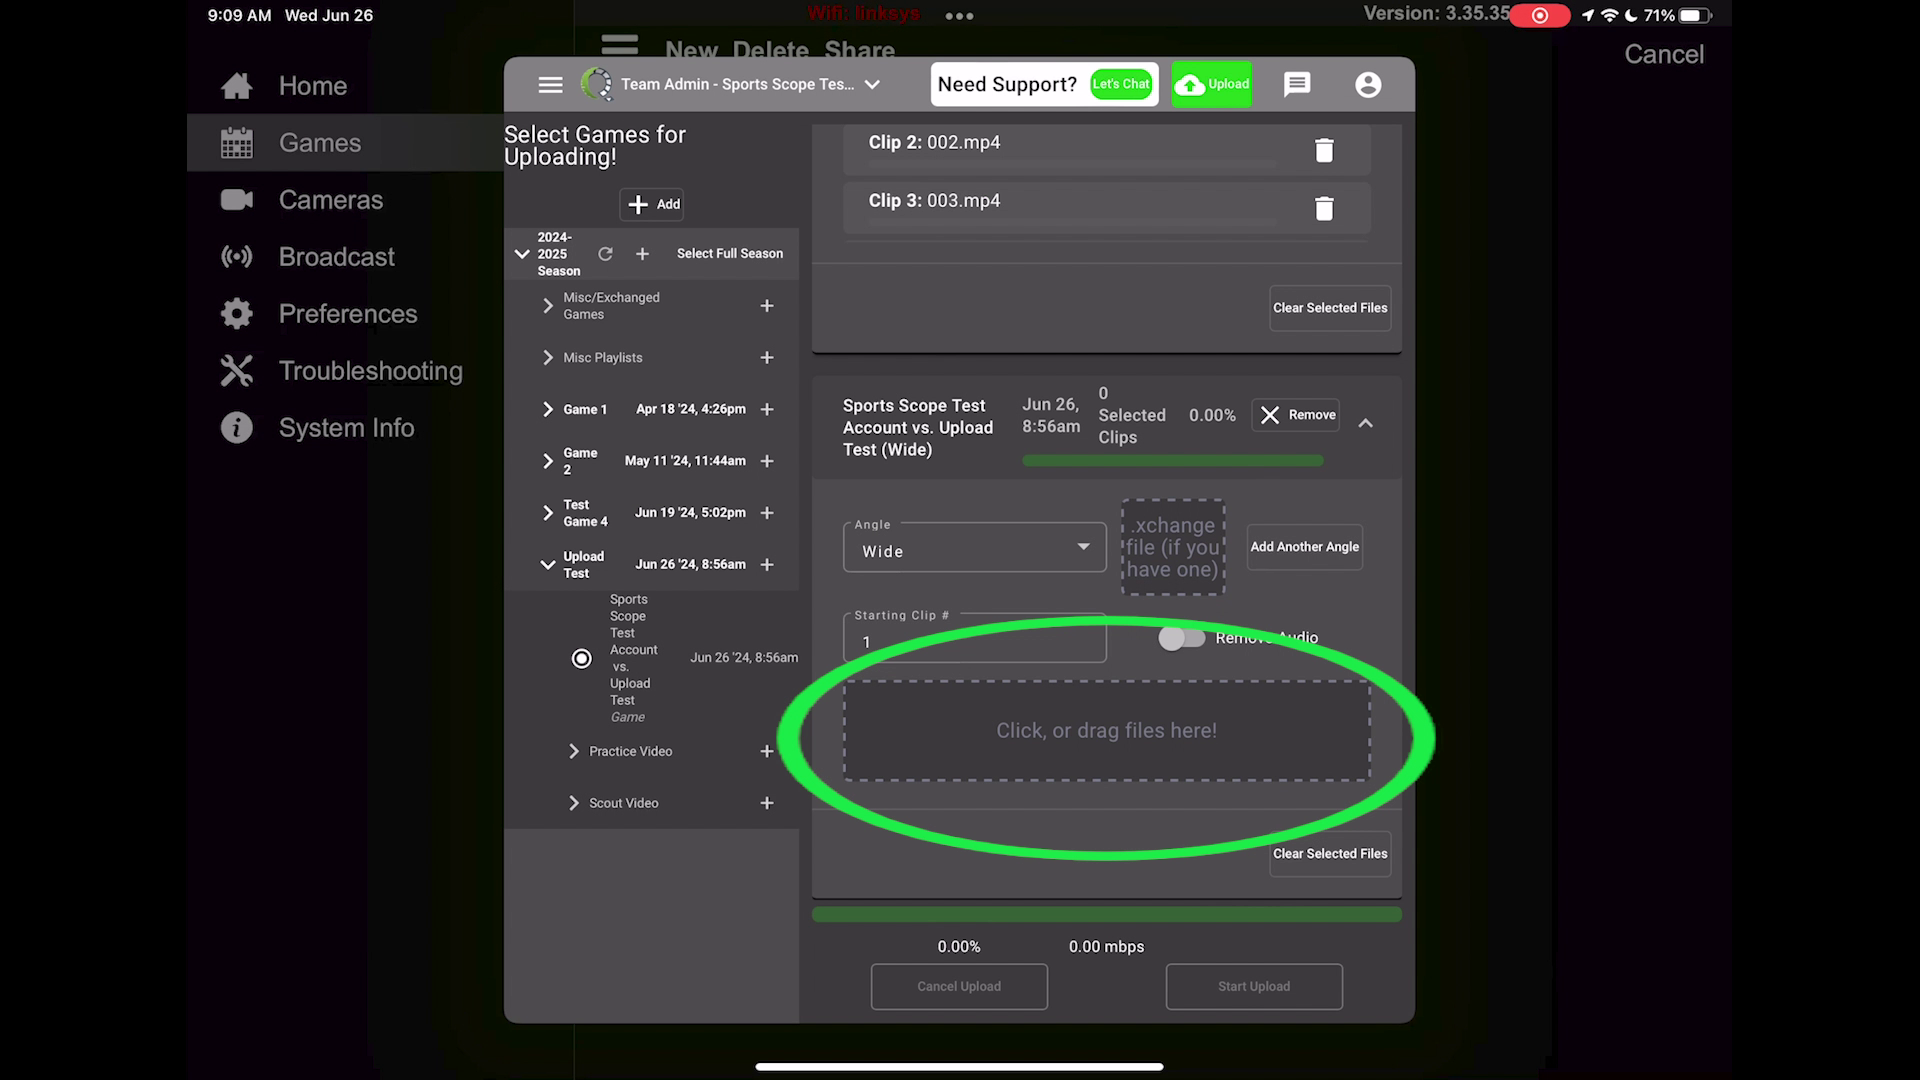Expand Test Game 4 entry

coord(547,513)
